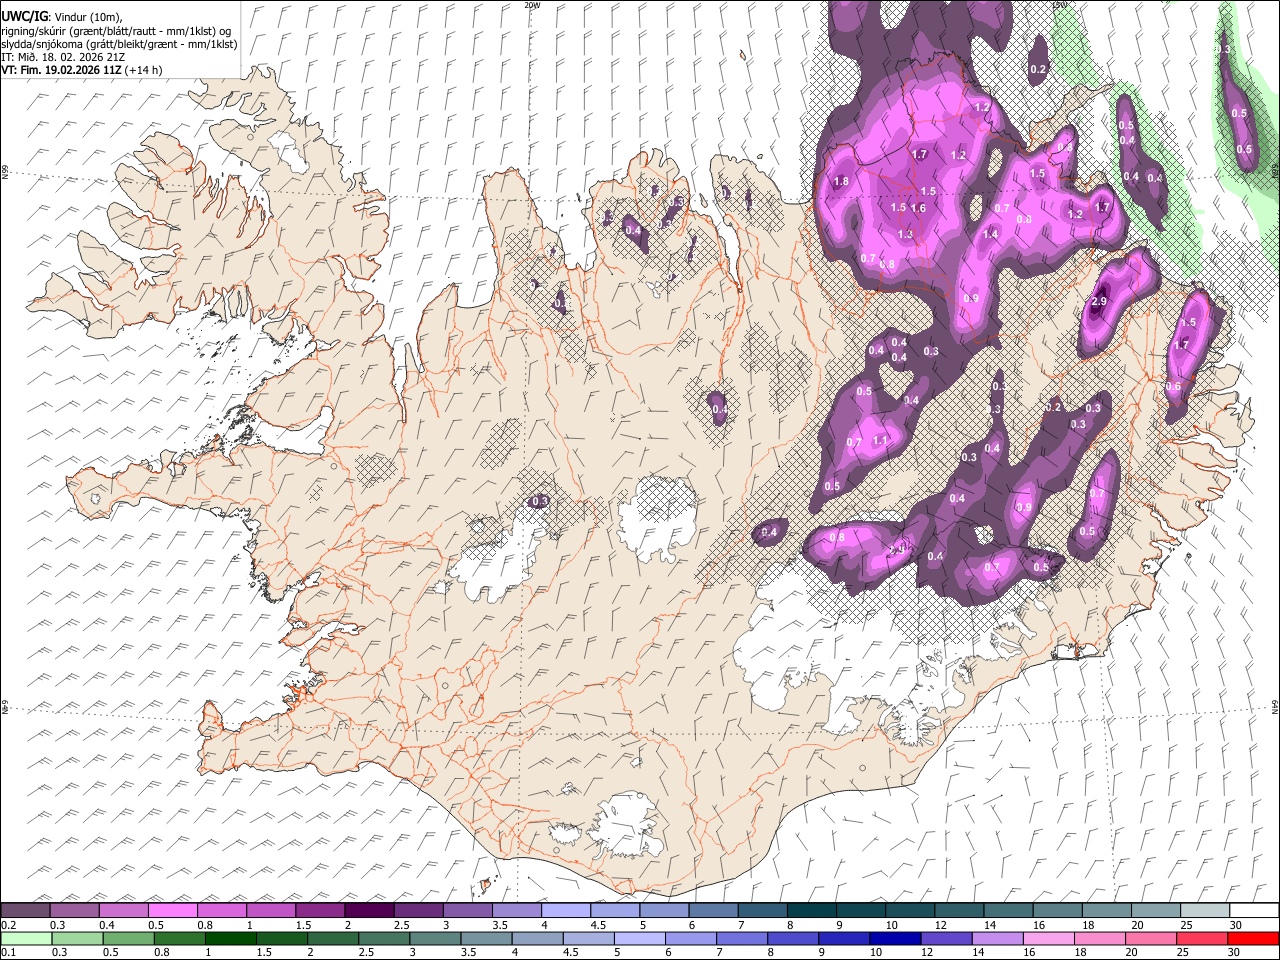Viewport: 1280px width, 960px height.
Task: Select the '1.4' snowfall value on the map
Action: click(x=992, y=234)
